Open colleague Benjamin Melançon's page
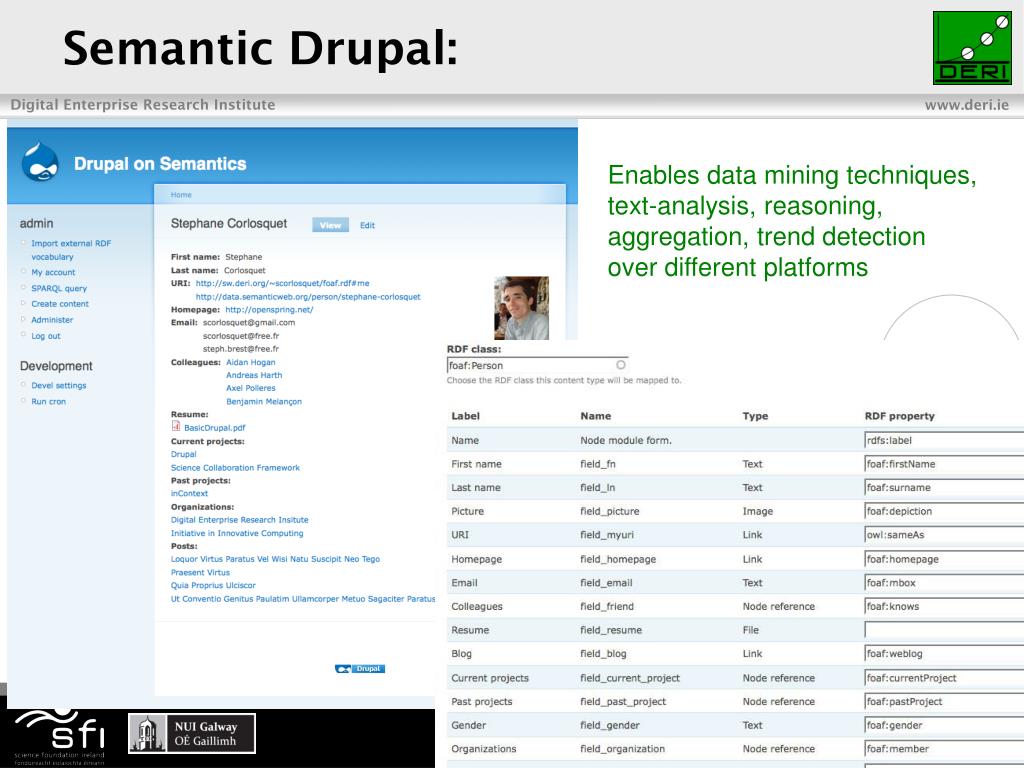 pos(264,402)
